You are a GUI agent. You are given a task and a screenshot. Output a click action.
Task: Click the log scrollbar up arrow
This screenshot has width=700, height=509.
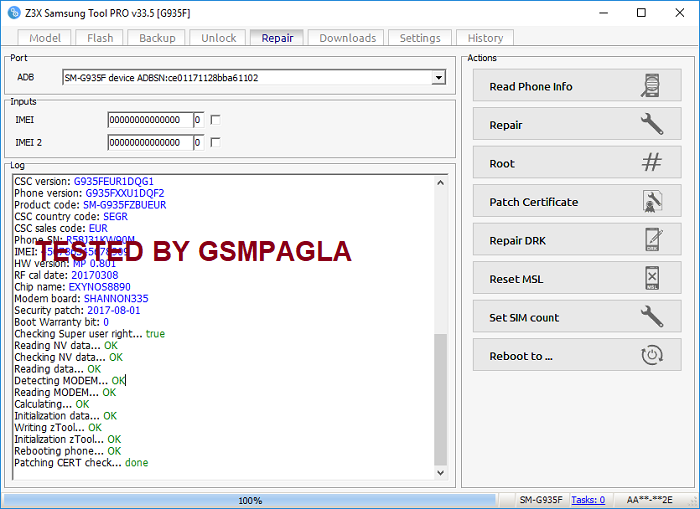[440, 182]
